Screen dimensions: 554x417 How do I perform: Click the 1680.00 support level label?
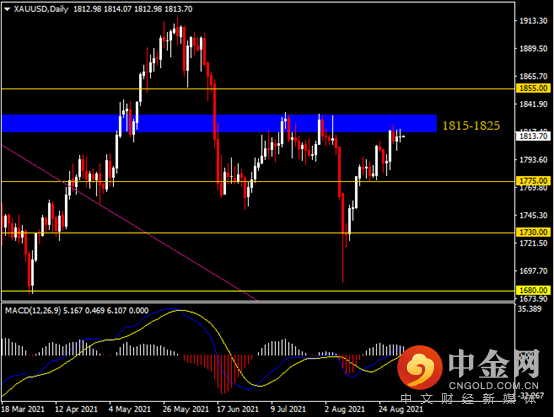click(533, 290)
